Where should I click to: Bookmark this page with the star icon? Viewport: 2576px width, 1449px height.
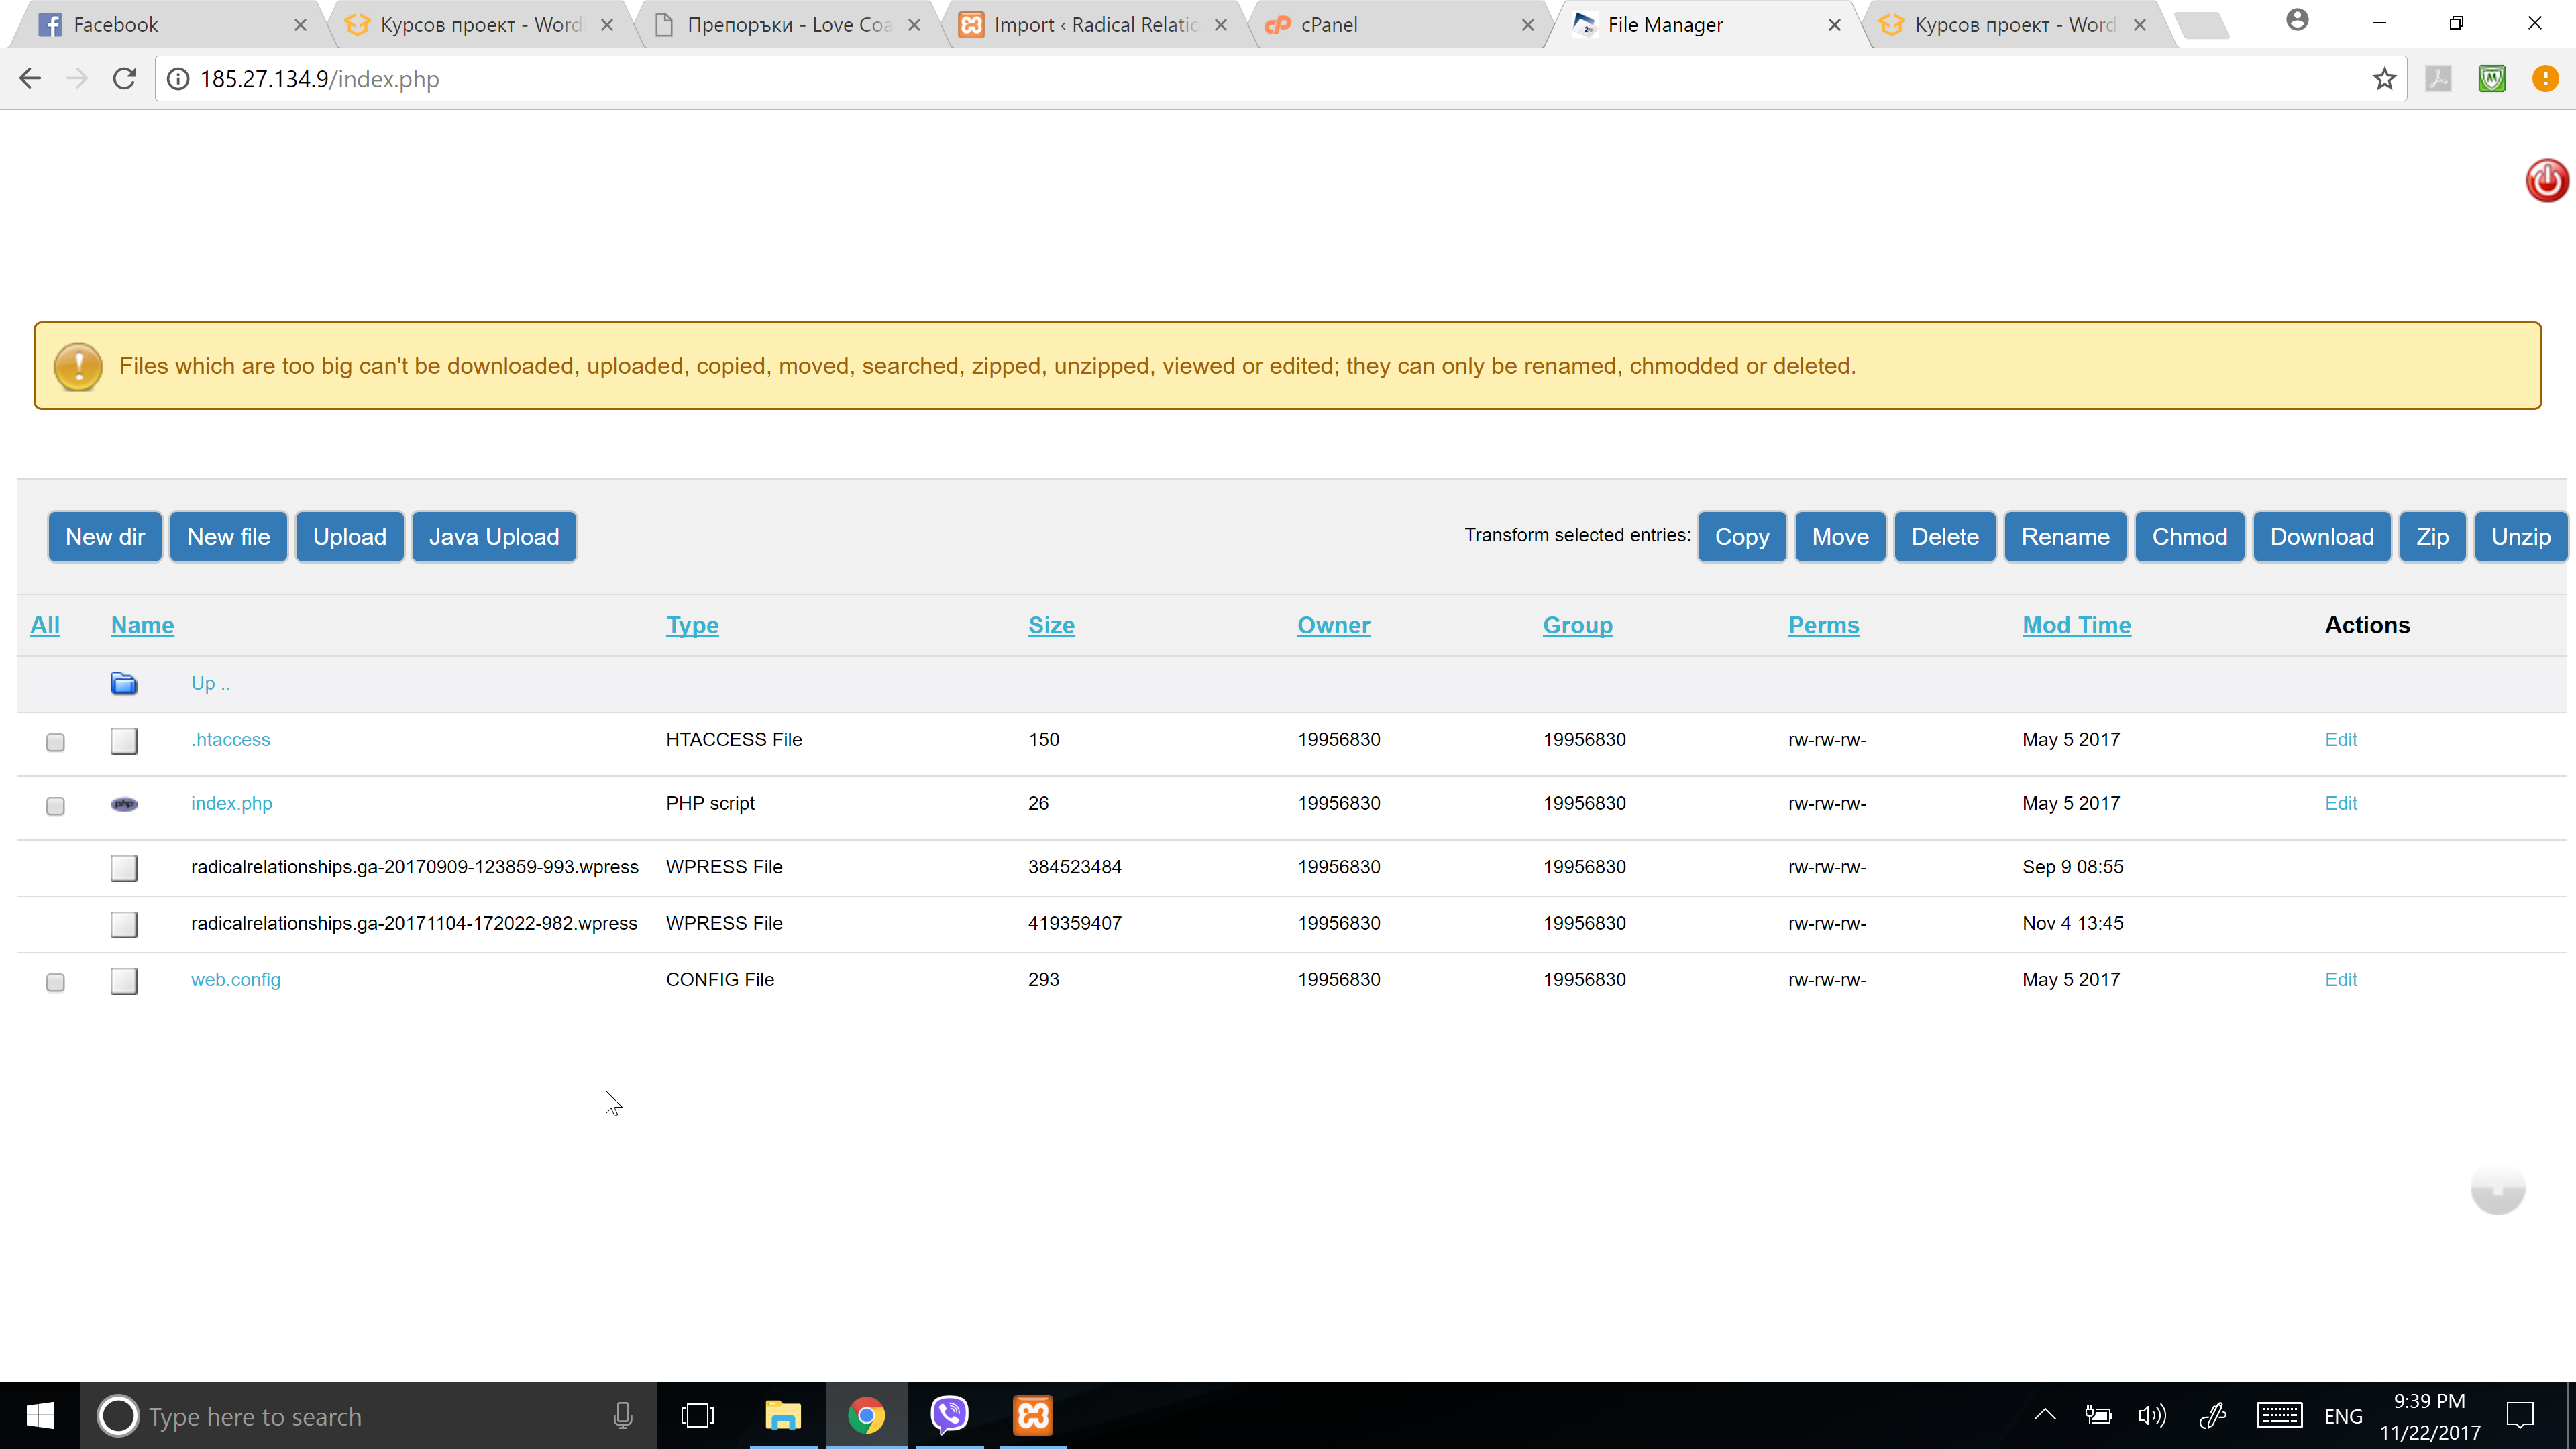coord(2384,79)
